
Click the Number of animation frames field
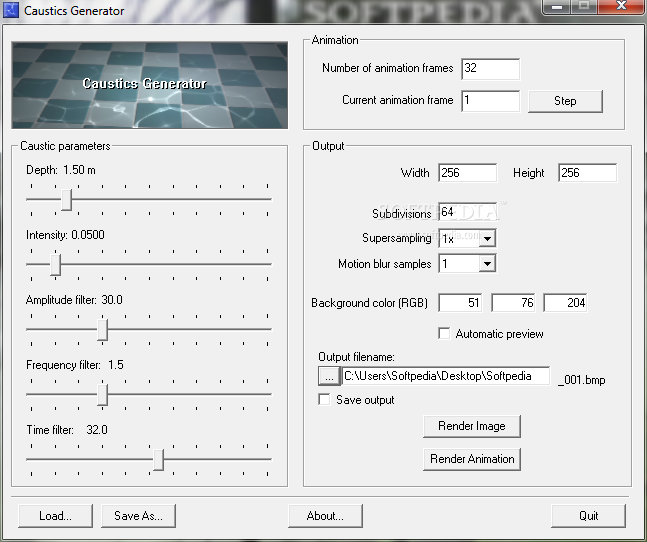pos(491,69)
